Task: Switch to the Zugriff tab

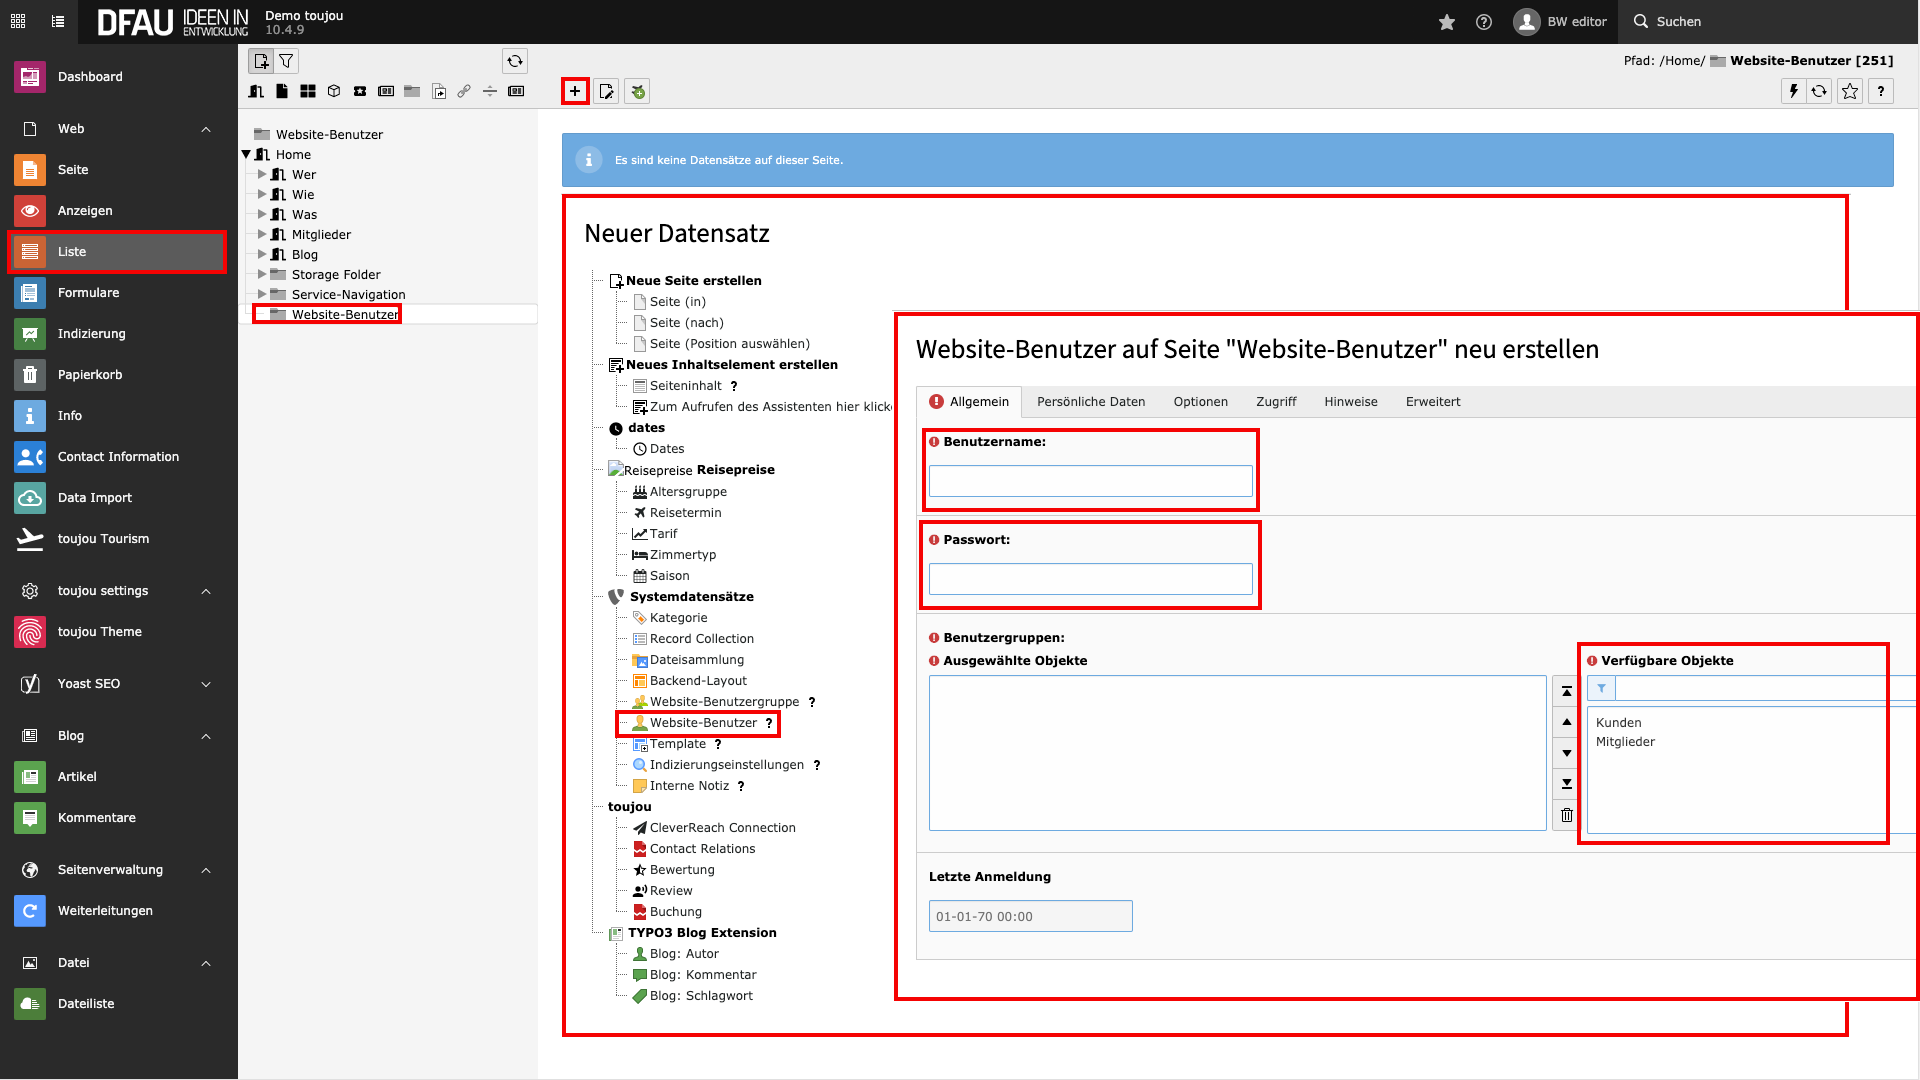Action: point(1276,402)
